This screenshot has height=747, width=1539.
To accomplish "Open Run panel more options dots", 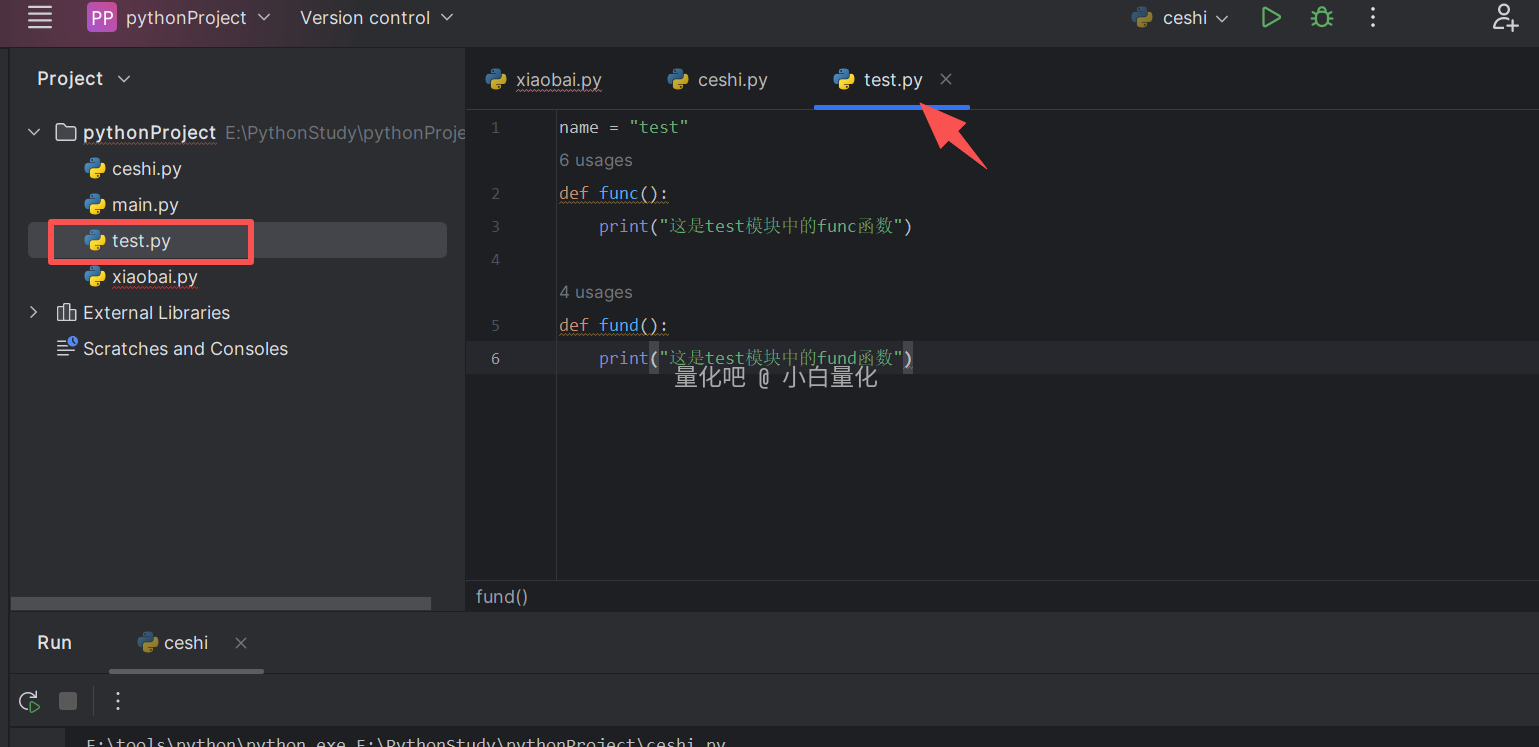I will [118, 701].
